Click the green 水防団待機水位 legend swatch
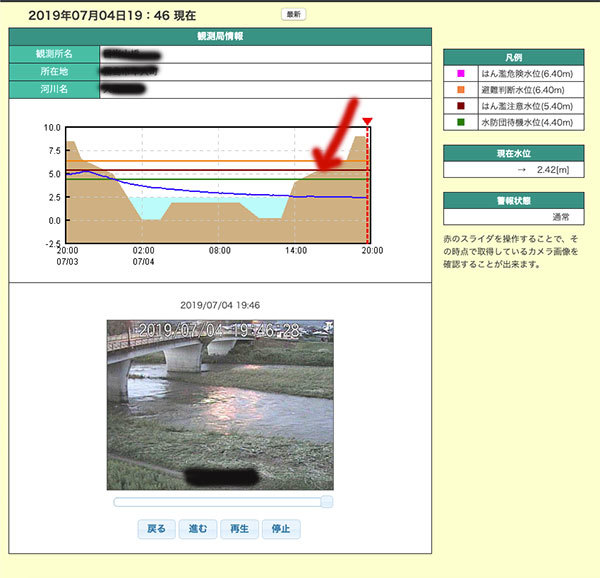The image size is (600, 578). click(x=460, y=122)
